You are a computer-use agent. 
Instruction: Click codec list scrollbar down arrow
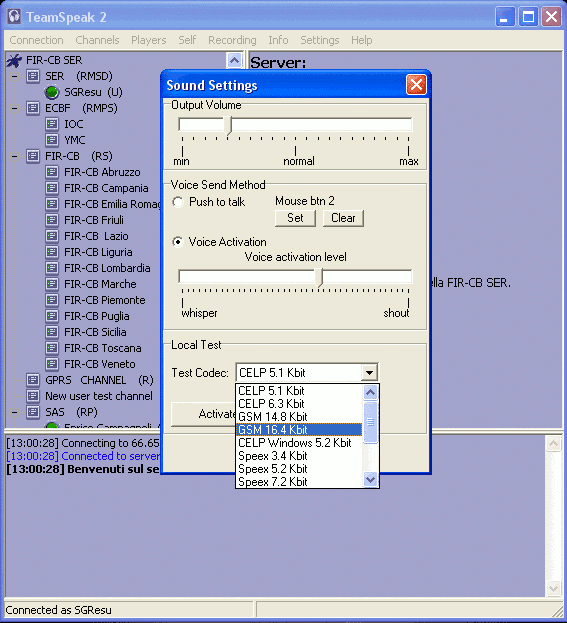[x=370, y=480]
